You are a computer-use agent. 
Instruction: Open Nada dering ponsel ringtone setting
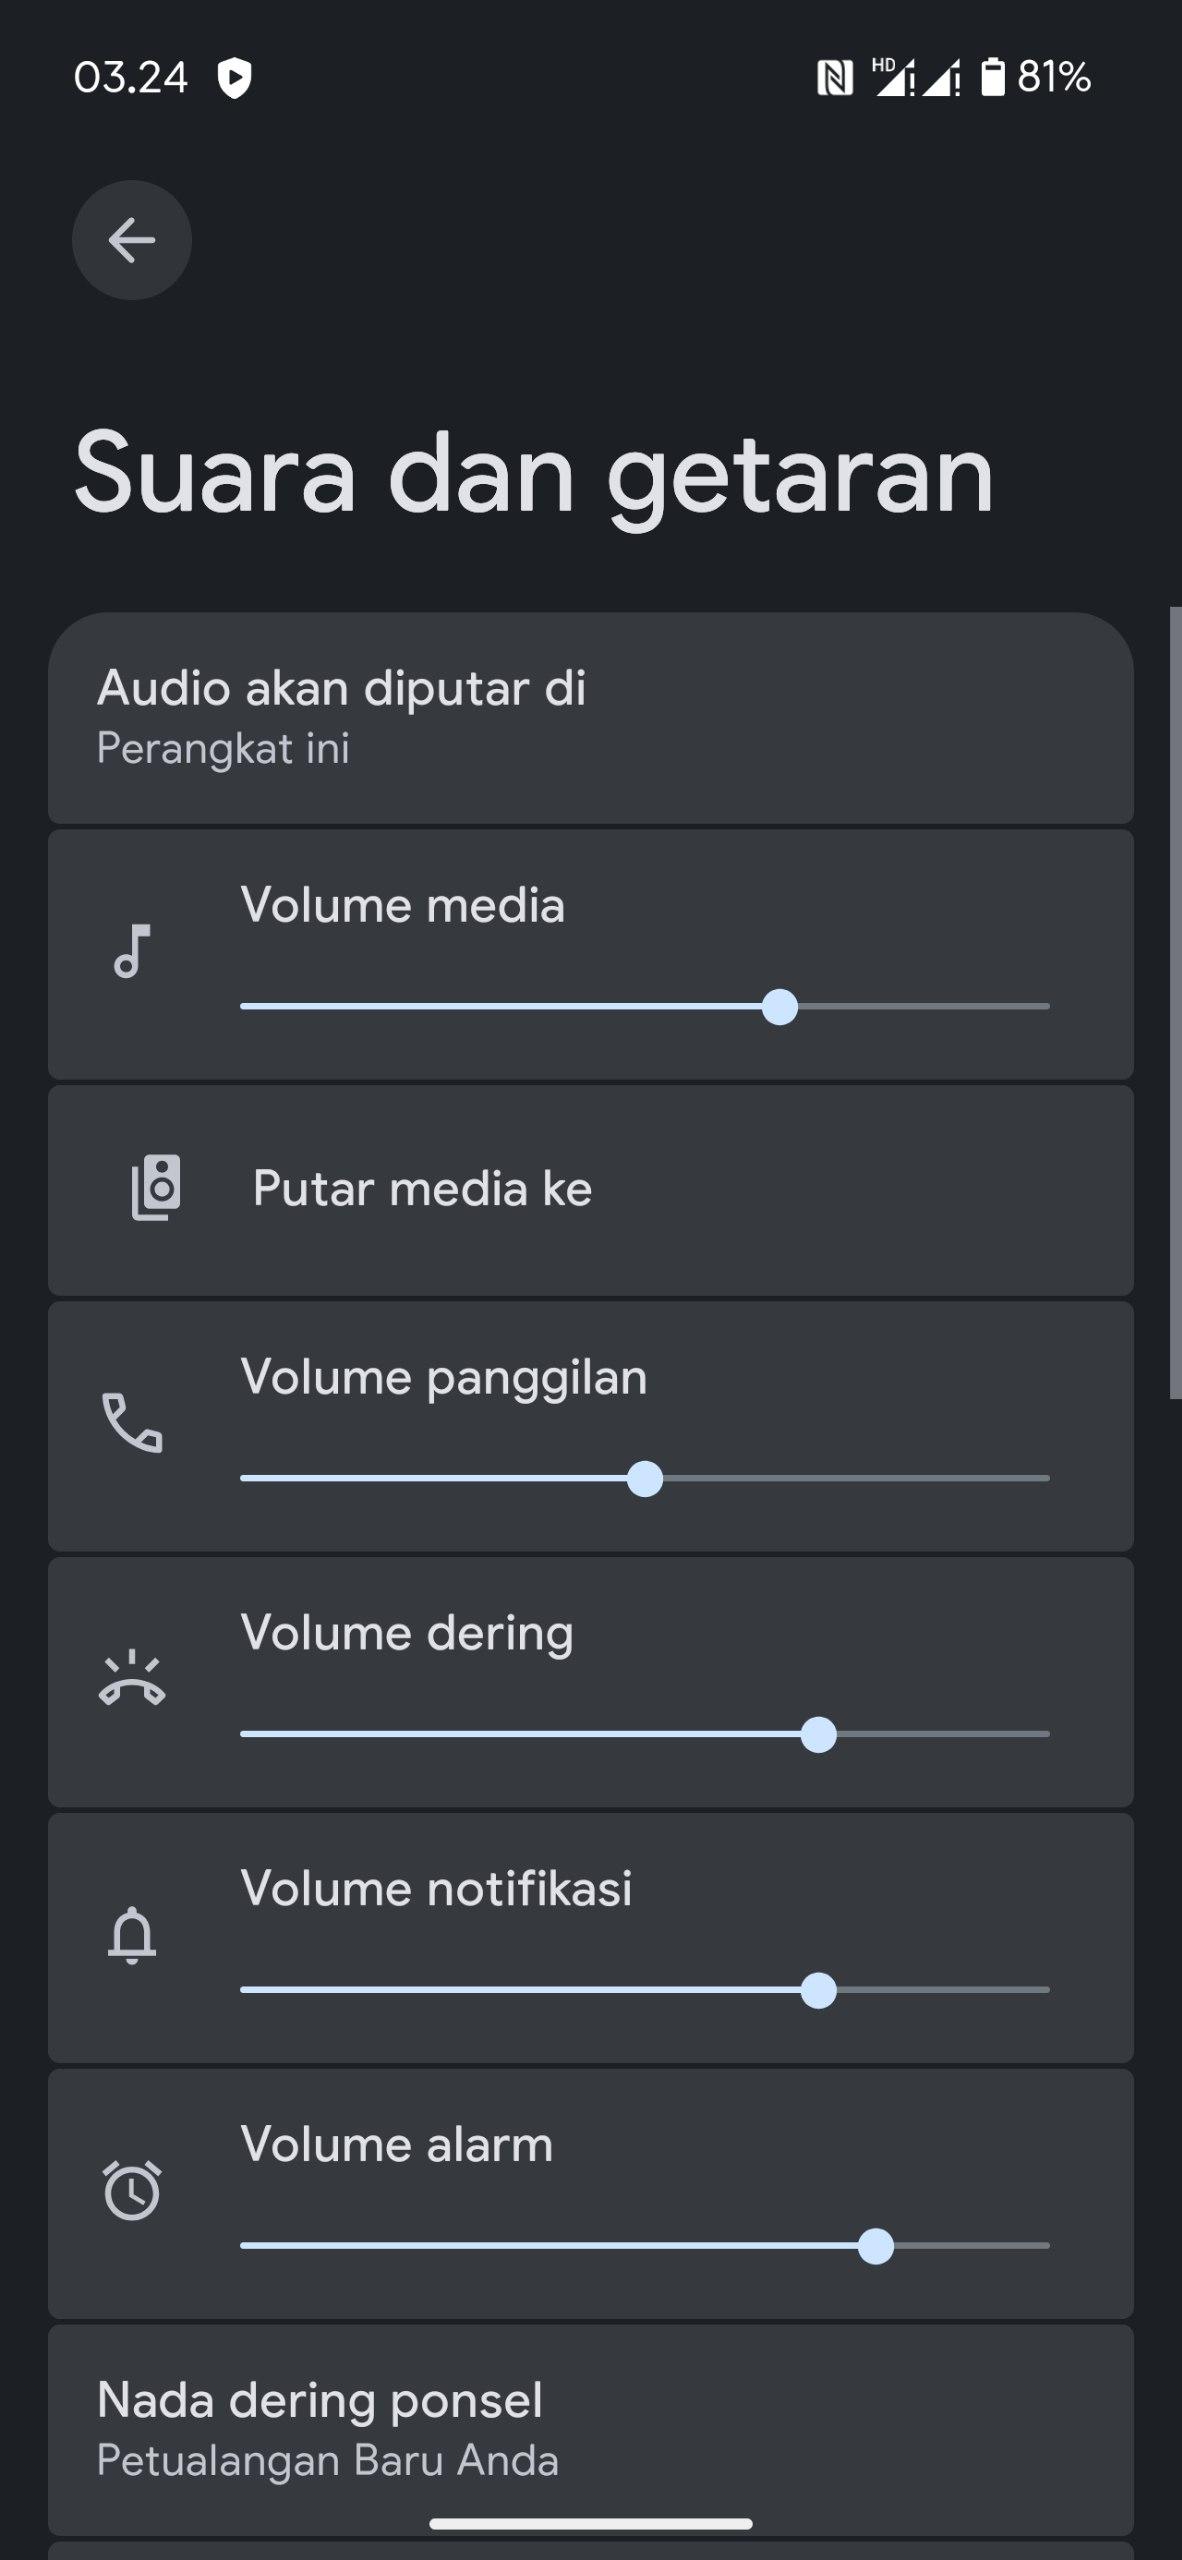click(x=590, y=2430)
